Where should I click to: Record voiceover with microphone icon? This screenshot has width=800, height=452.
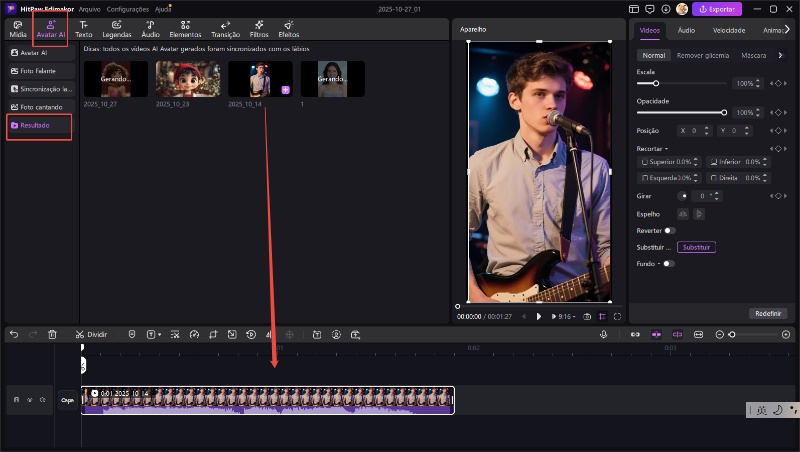pyautogui.click(x=604, y=334)
